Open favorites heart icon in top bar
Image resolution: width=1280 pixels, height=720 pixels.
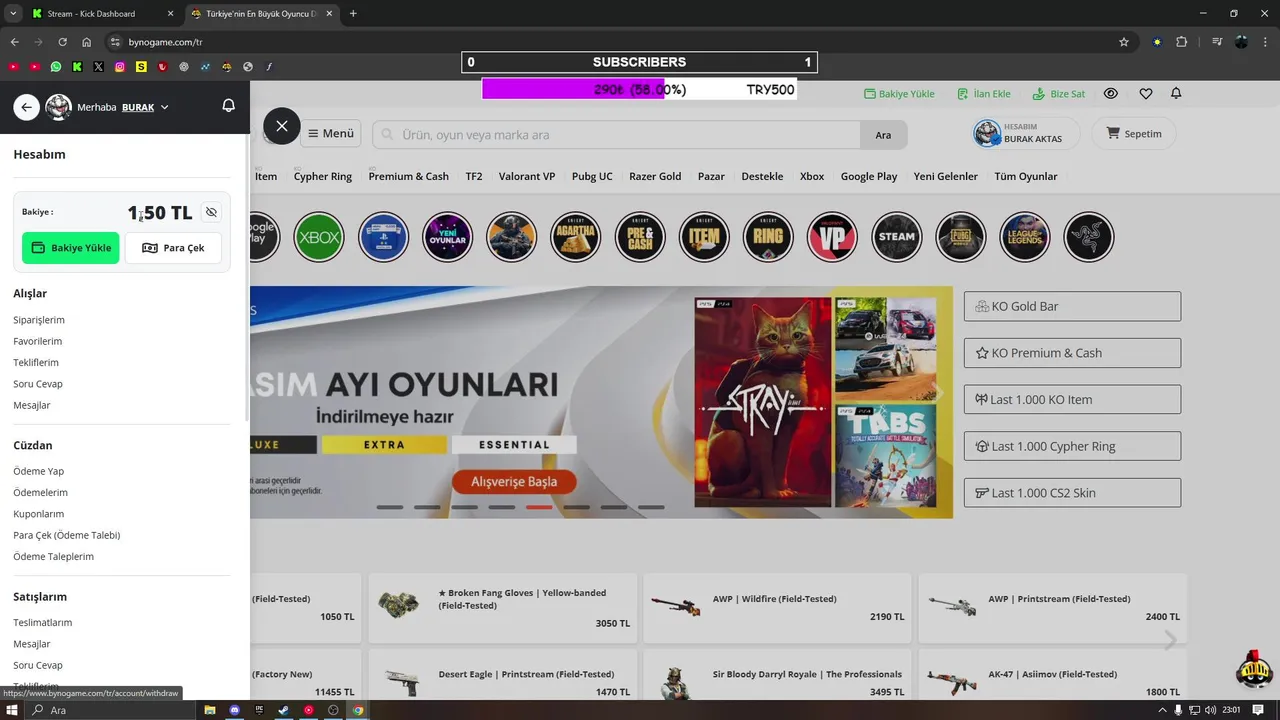(1146, 93)
